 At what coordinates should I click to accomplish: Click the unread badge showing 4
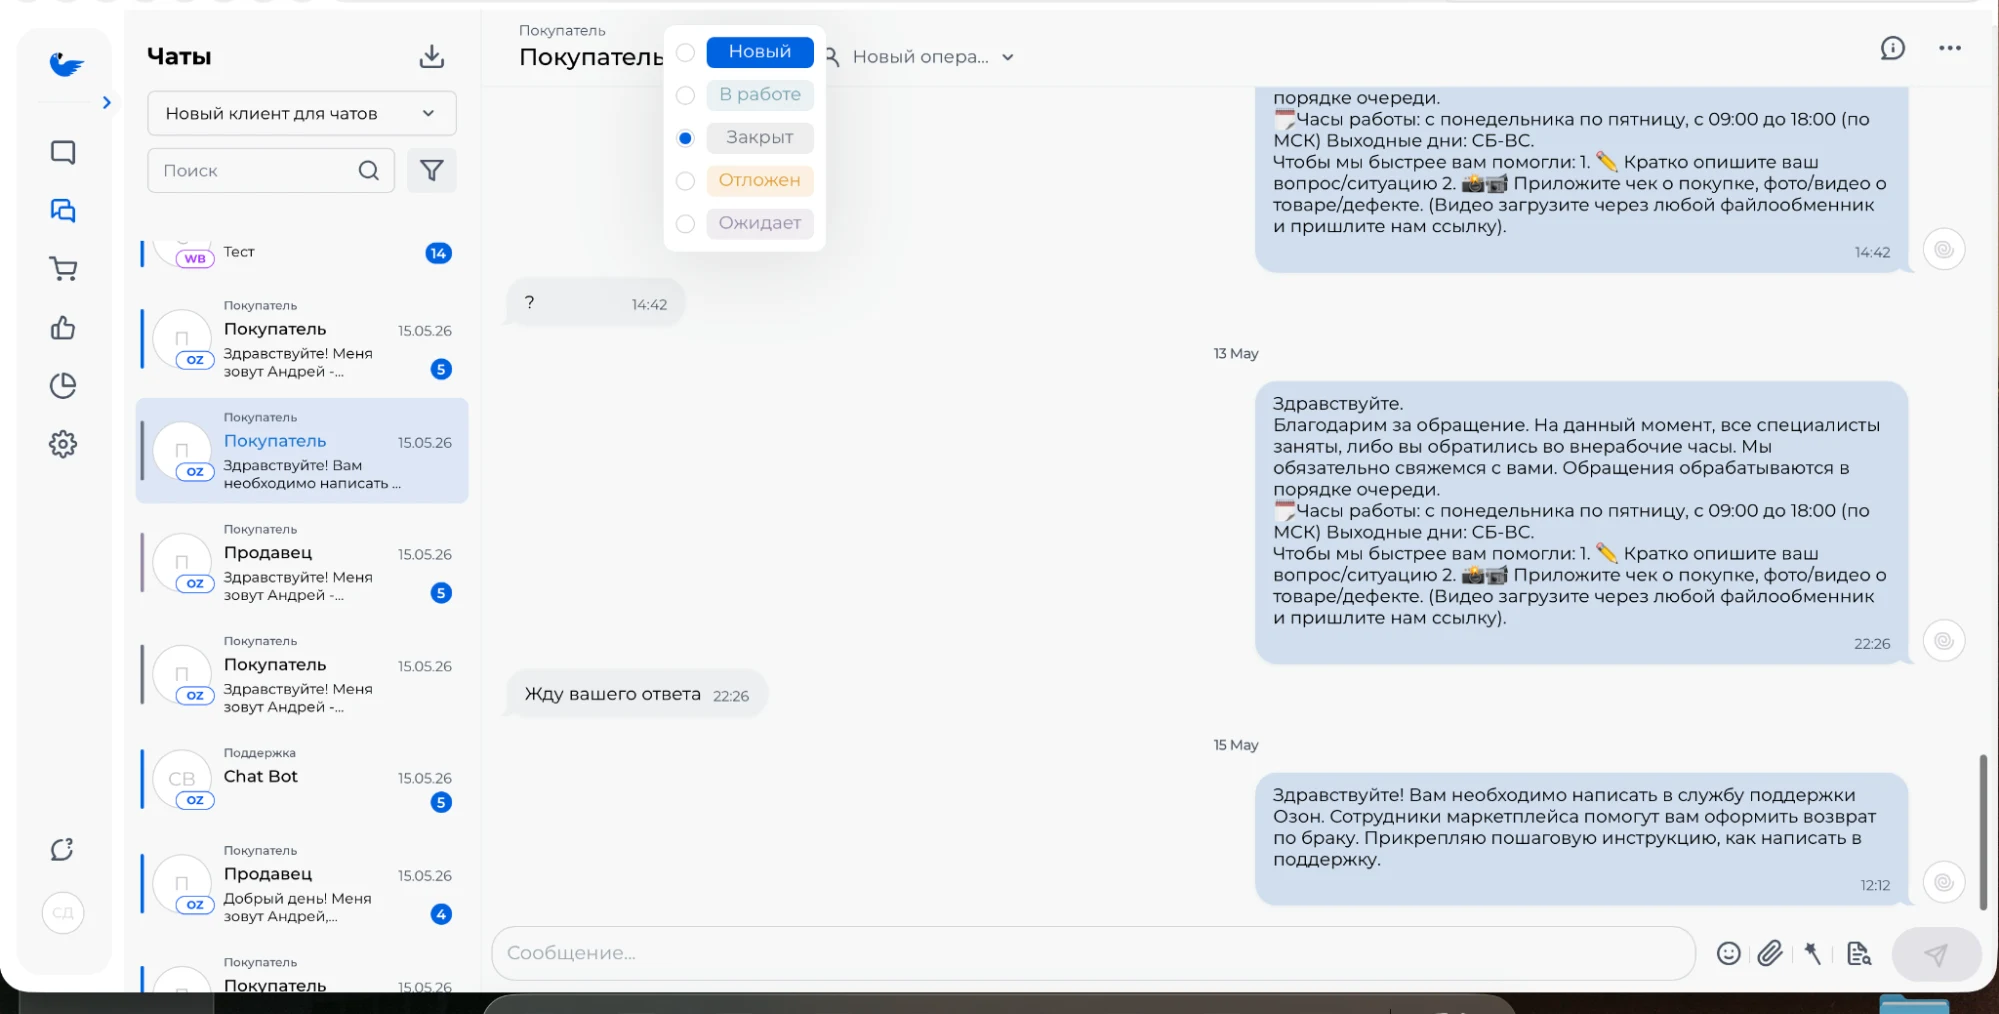click(441, 914)
